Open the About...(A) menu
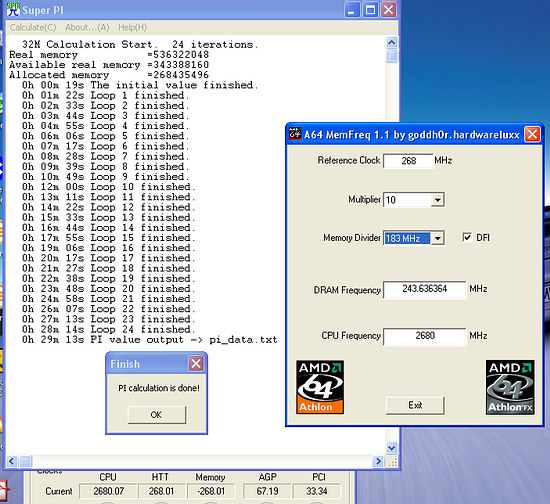Viewport: 550px width, 504px height. [x=87, y=27]
